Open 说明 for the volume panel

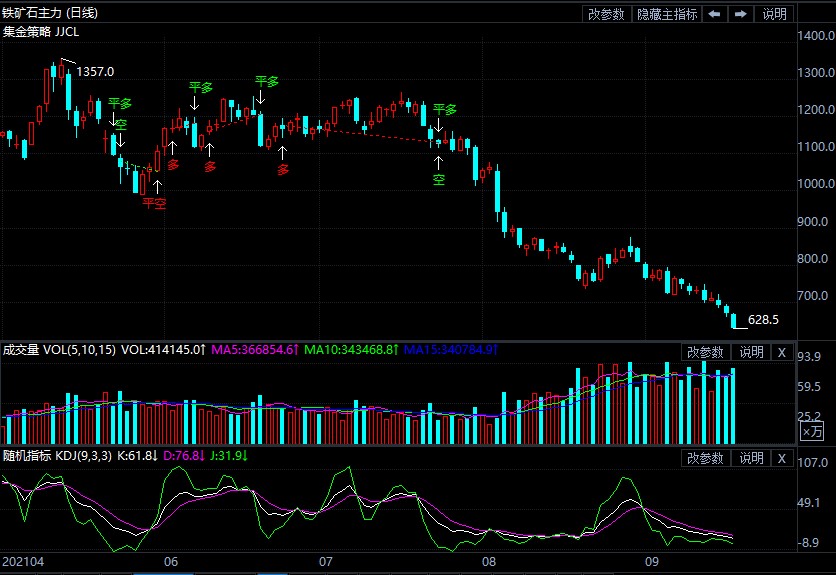pos(751,352)
